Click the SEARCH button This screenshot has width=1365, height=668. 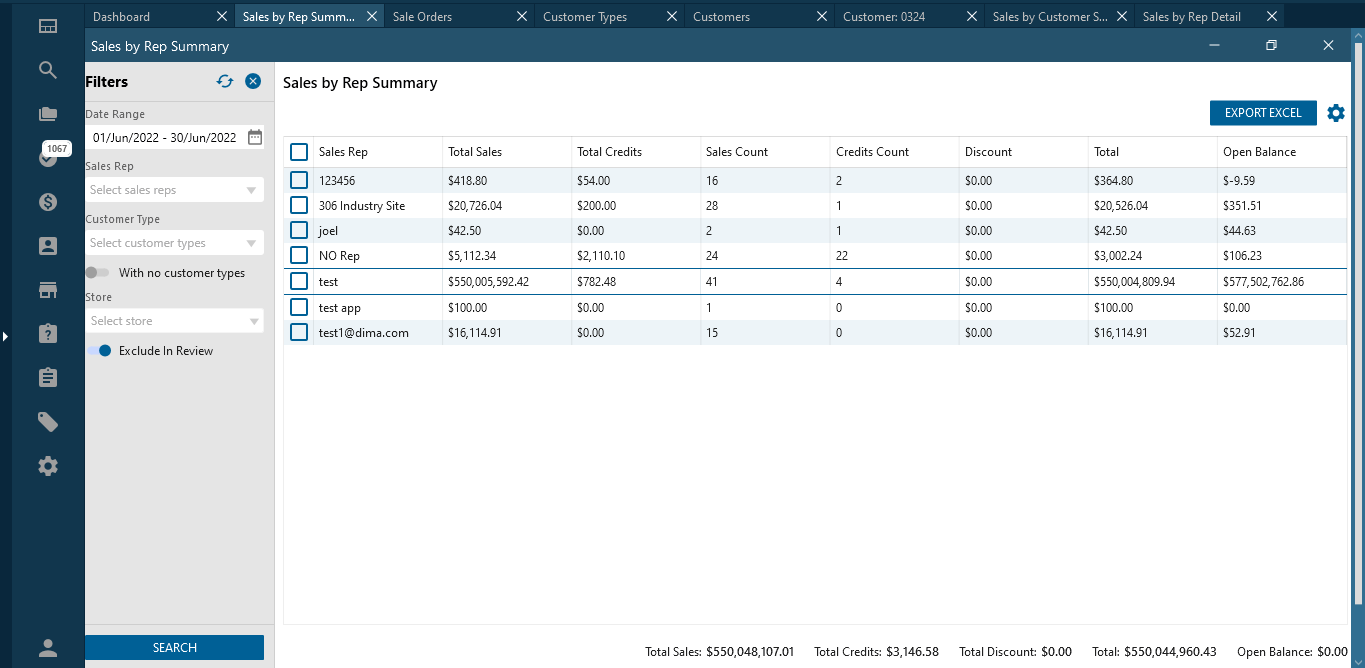pyautogui.click(x=175, y=648)
